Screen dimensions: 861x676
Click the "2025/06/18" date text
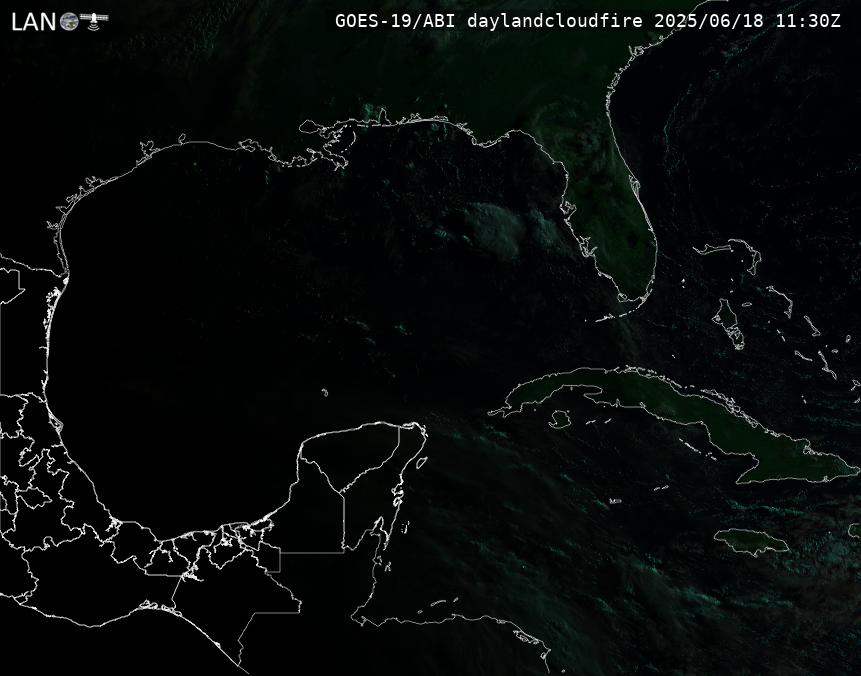pyautogui.click(x=708, y=21)
